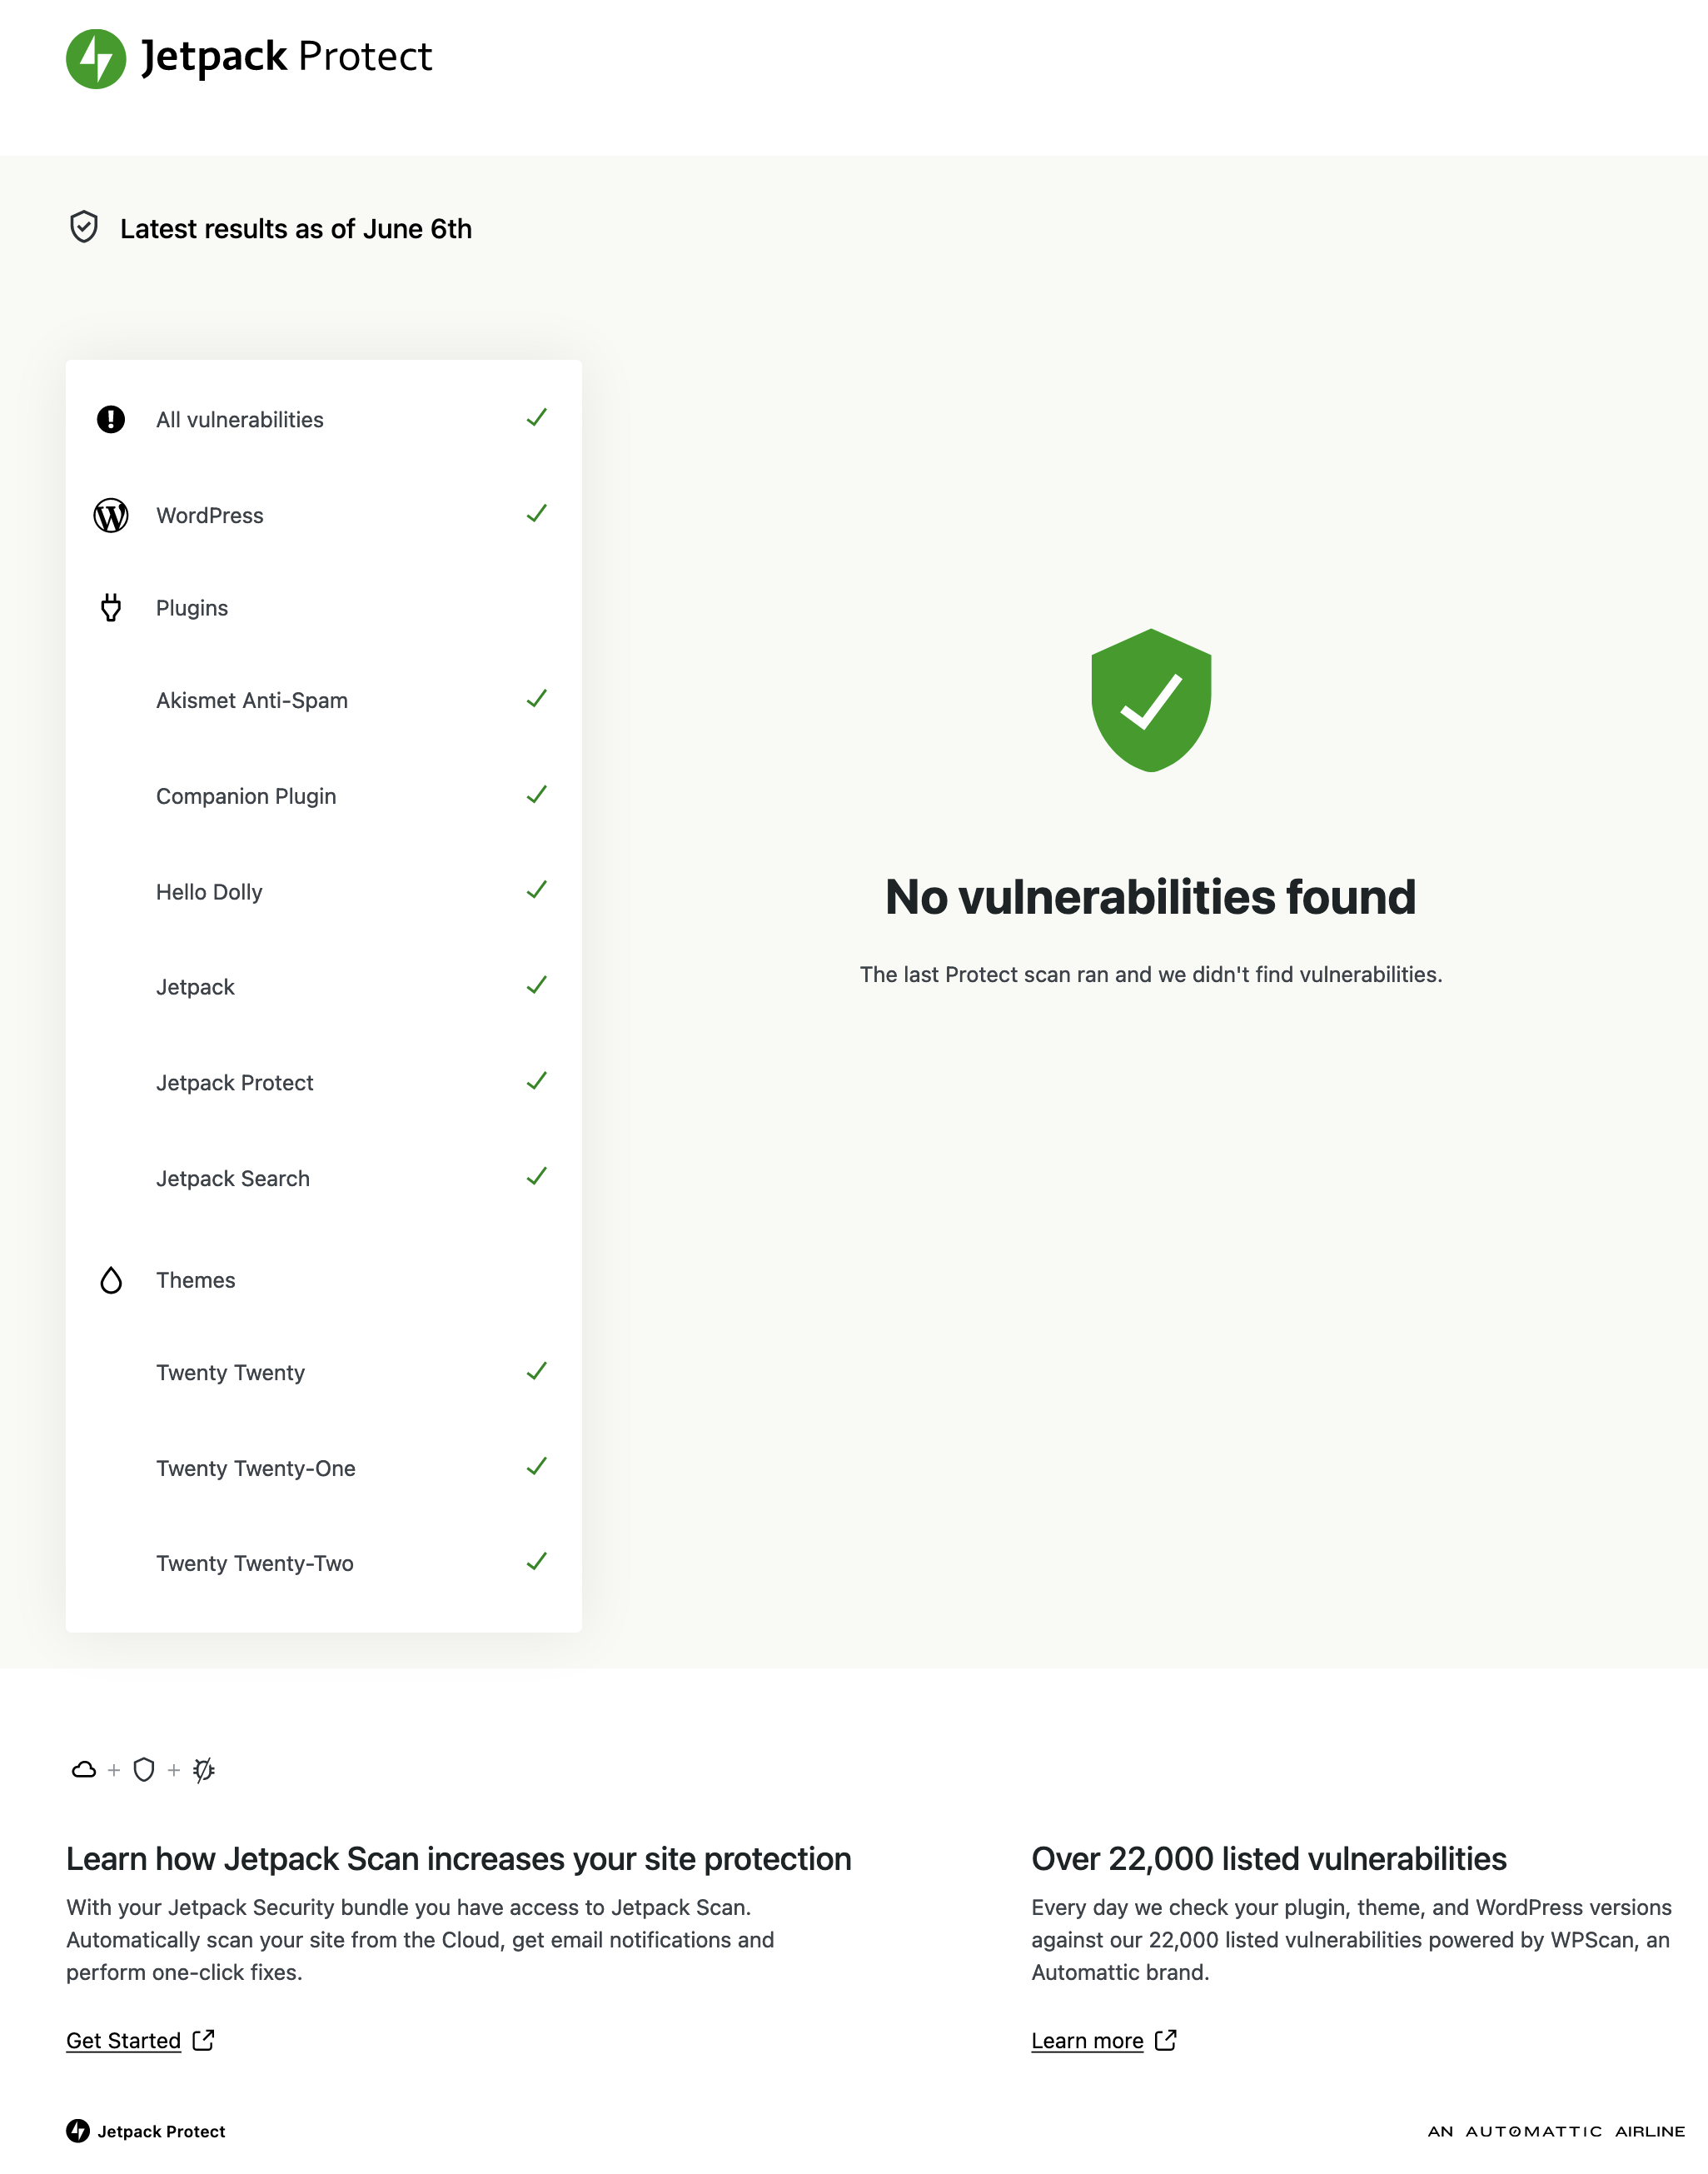This screenshot has width=1708, height=2174.
Task: Click the external link icon beside Learn more
Action: click(1166, 2040)
